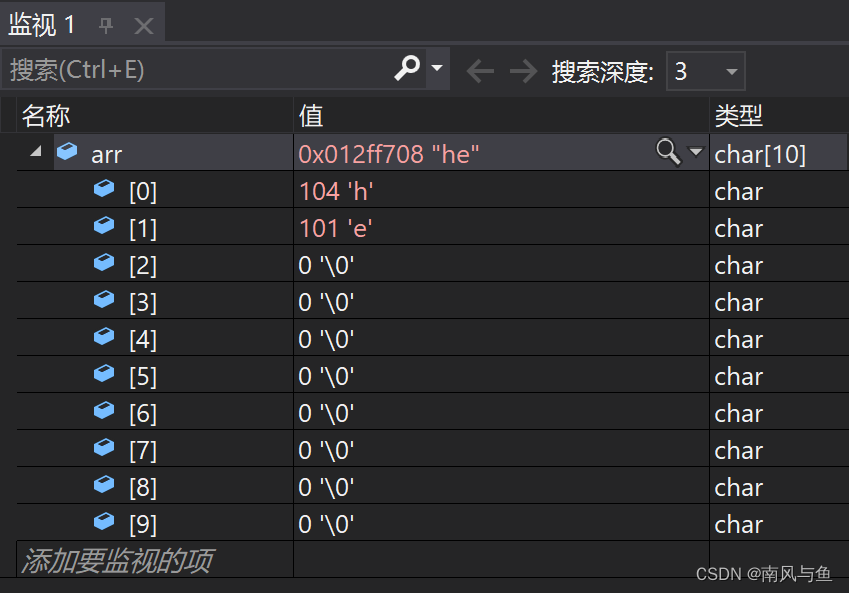Select the [0] element name
The width and height of the screenshot is (849, 593).
coord(143,192)
